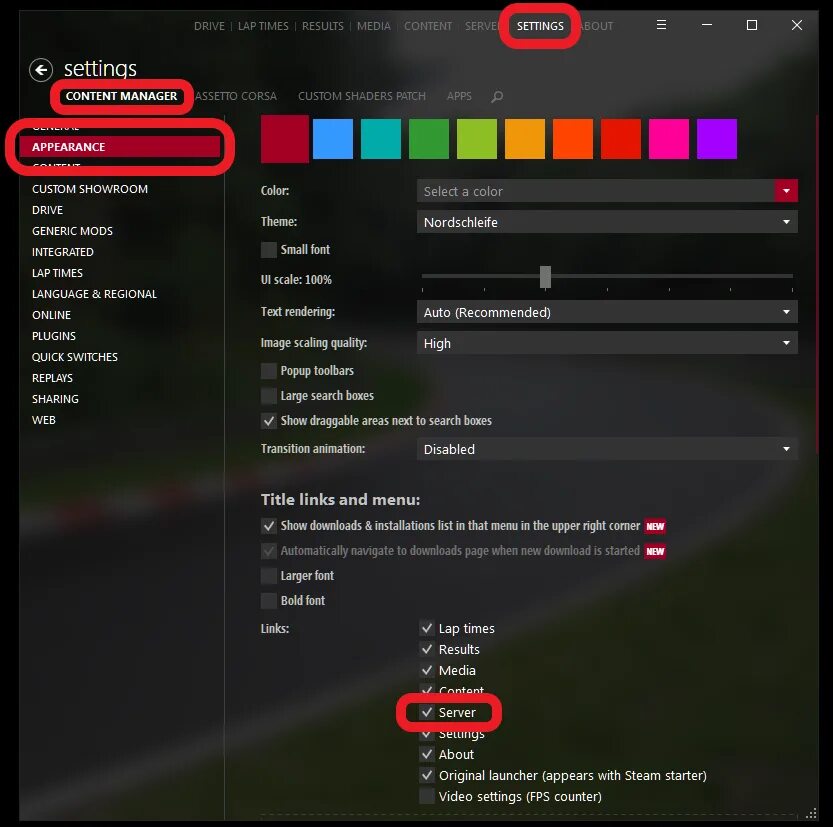Open Generic Mods settings section
Viewport: 833px width, 827px height.
click(x=72, y=231)
